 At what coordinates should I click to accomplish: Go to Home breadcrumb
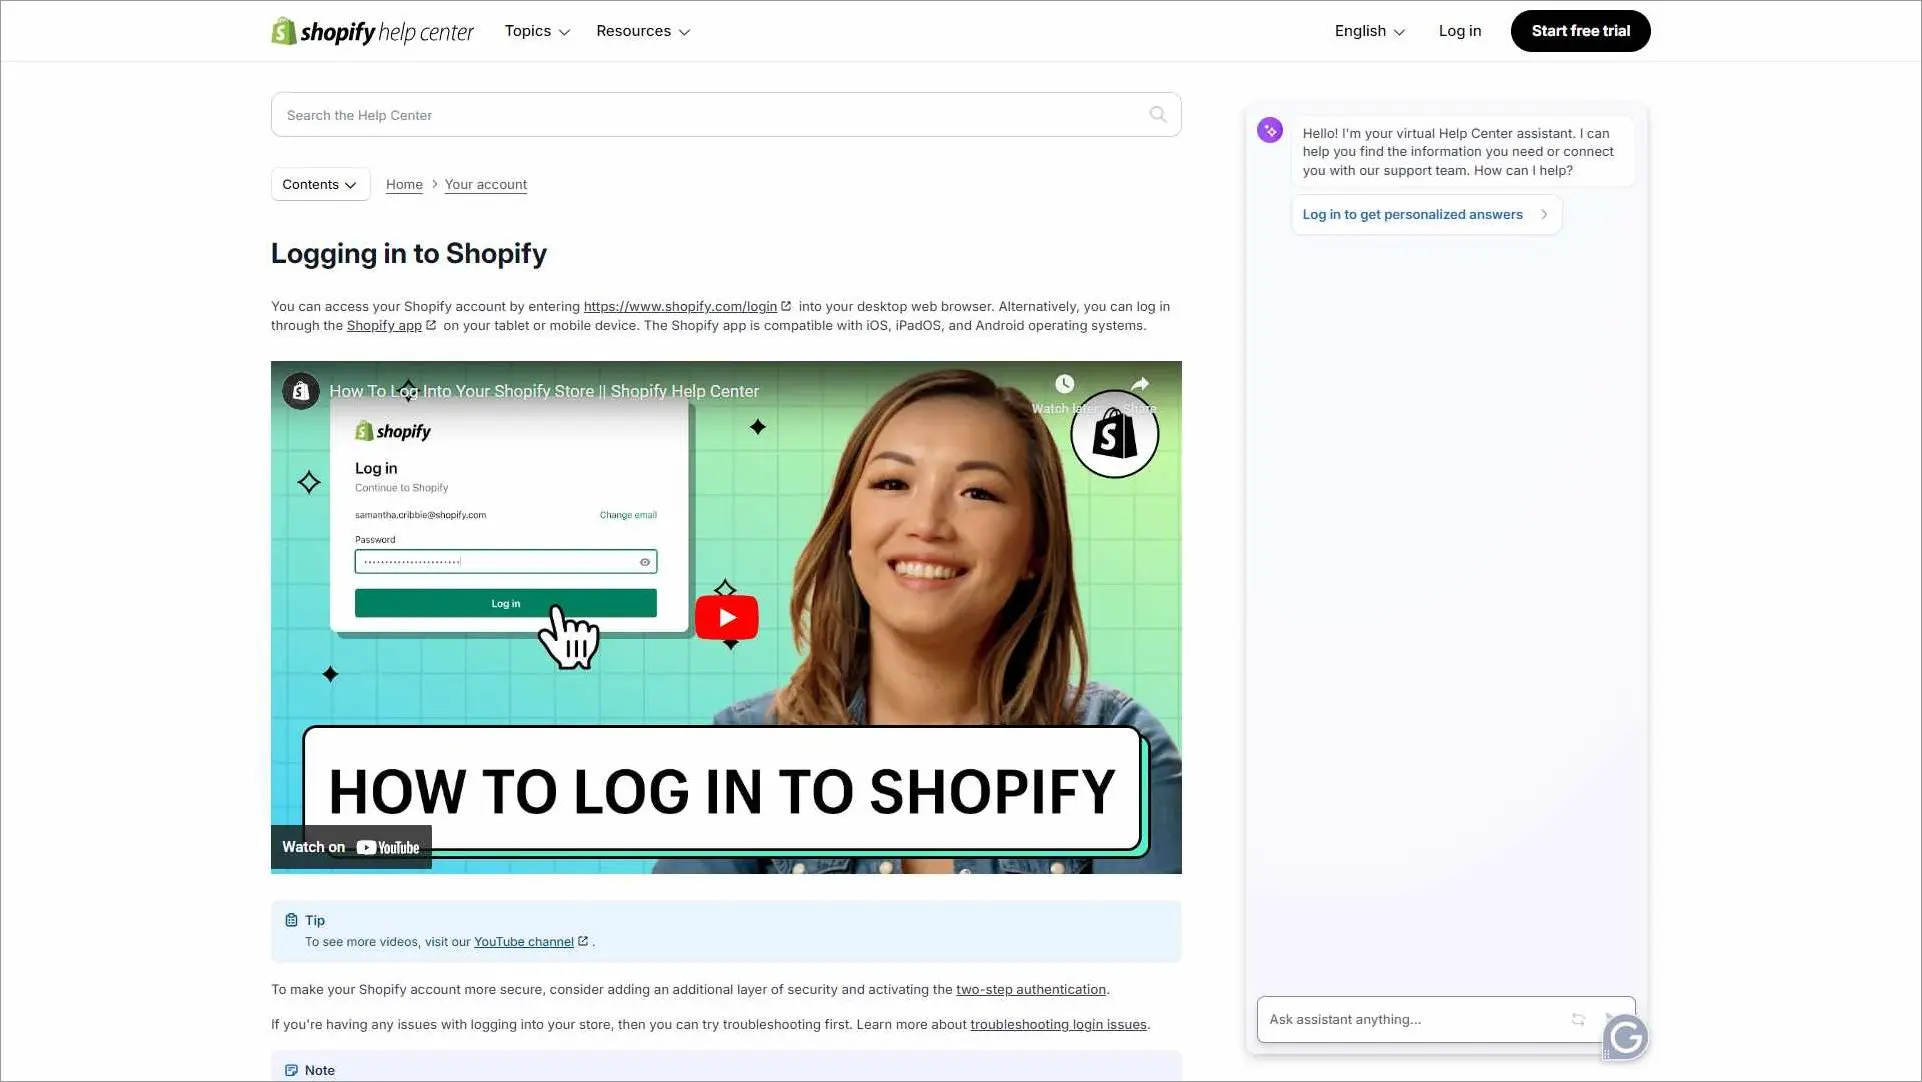(x=404, y=184)
